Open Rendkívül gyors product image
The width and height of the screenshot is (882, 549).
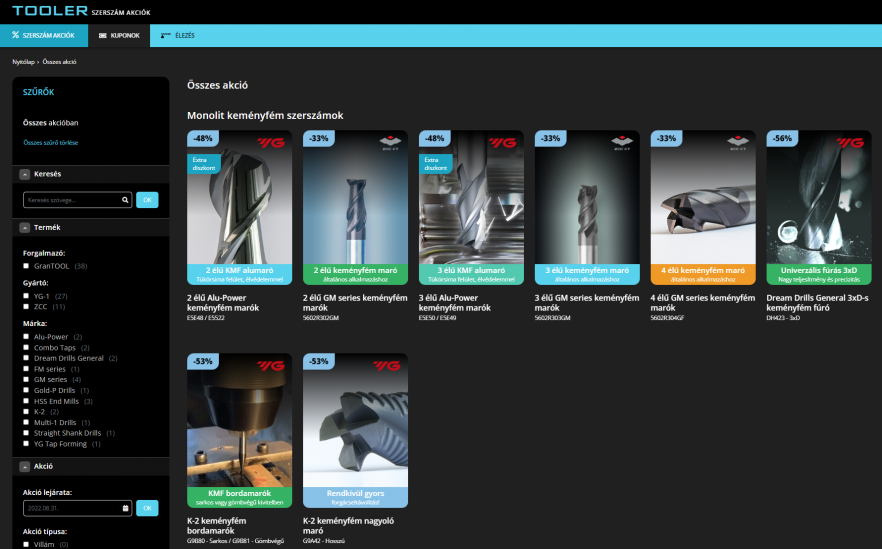(356, 430)
